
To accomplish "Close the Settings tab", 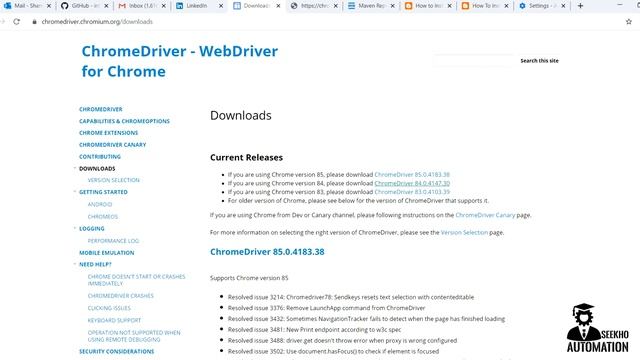I will (563, 6).
